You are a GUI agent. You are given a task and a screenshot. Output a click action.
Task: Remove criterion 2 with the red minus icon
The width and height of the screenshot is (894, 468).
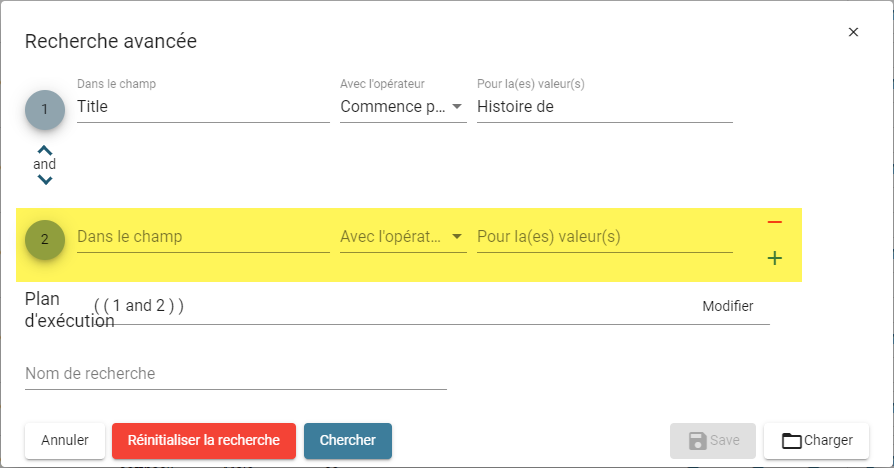(774, 222)
